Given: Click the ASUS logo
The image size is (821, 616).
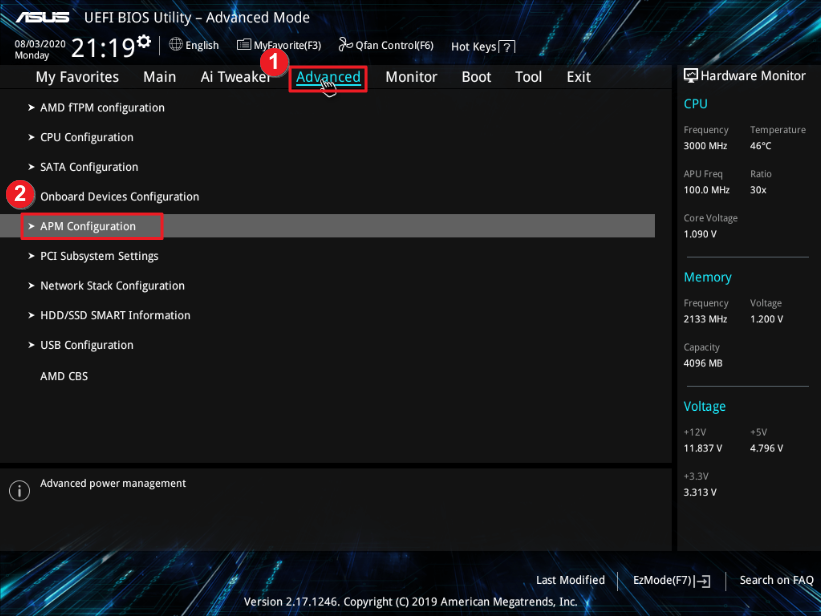Looking at the screenshot, I should 42,17.
